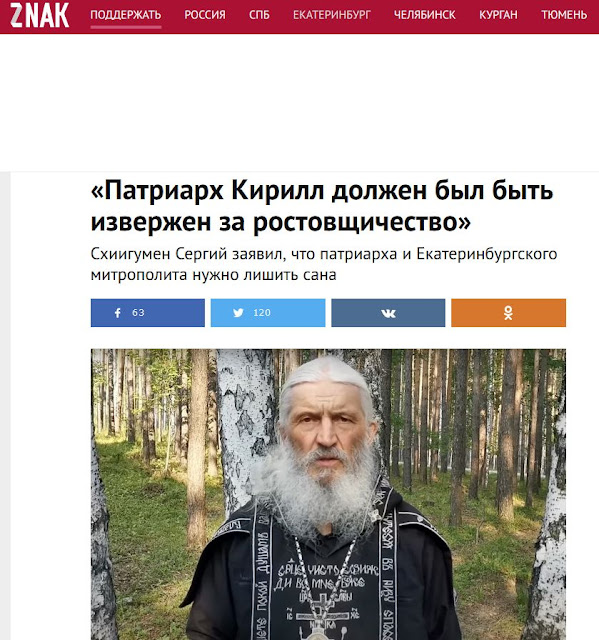599x640 pixels.
Task: Open the КУРГАН section
Action: 498,15
